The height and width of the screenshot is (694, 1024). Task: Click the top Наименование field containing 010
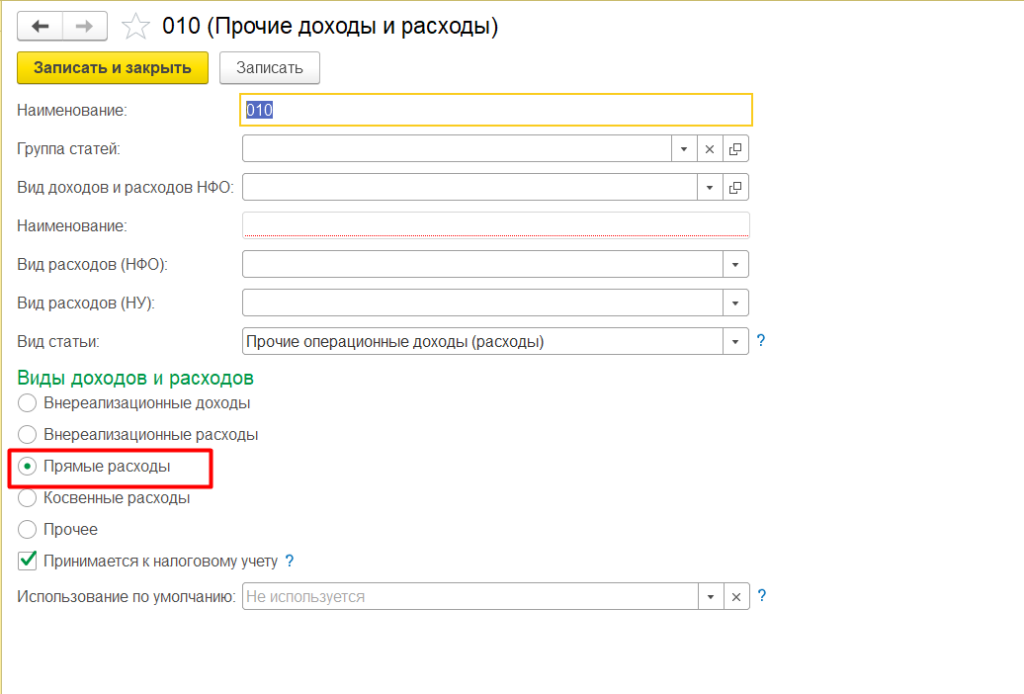(x=496, y=110)
